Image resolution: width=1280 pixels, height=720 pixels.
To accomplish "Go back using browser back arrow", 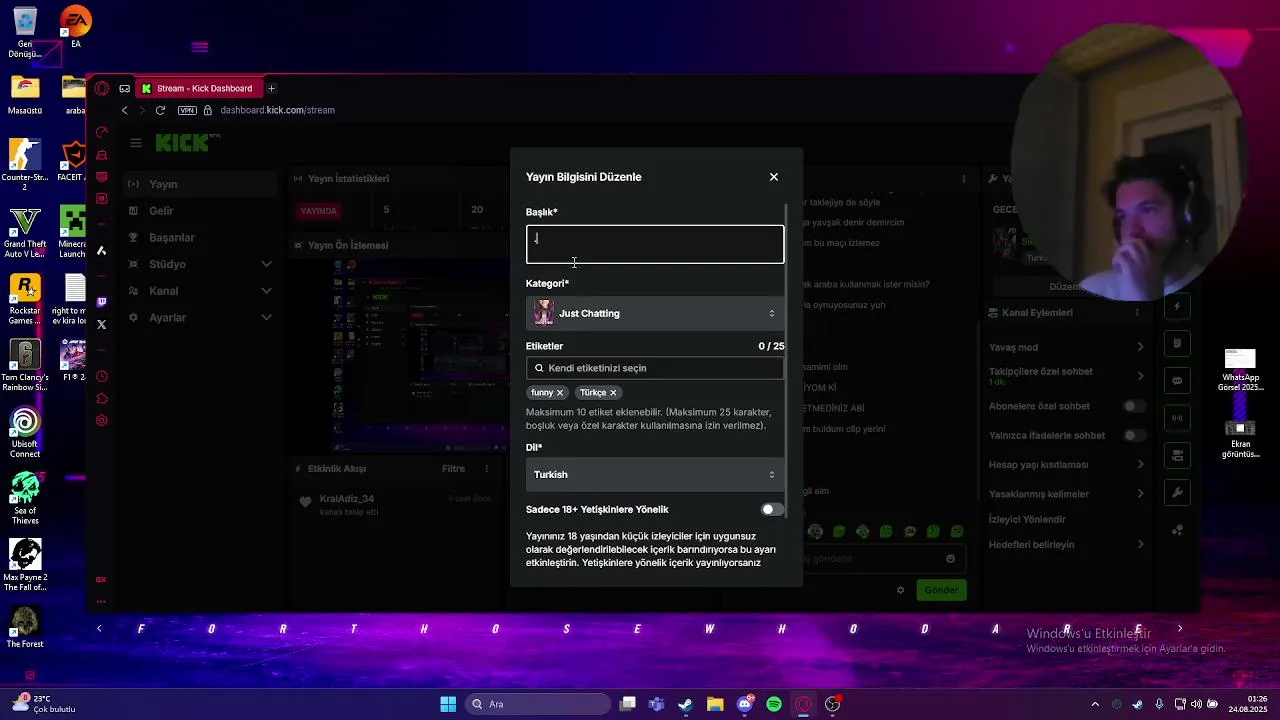I will pos(124,110).
